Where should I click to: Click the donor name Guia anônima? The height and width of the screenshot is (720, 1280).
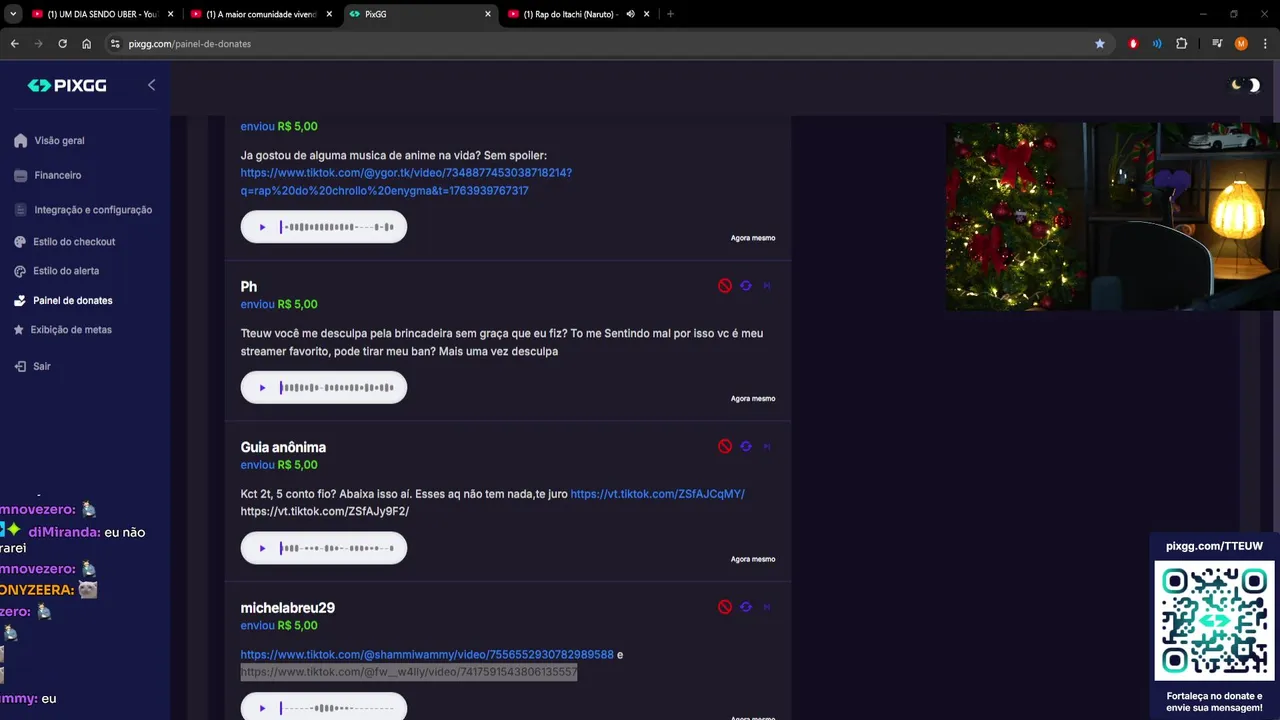tap(283, 447)
